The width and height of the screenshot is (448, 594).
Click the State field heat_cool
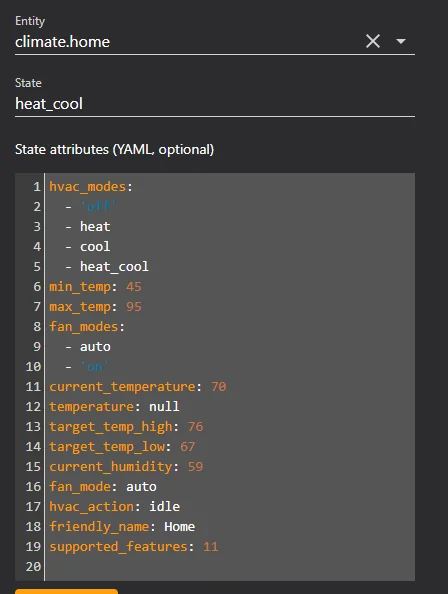[x=215, y=103]
